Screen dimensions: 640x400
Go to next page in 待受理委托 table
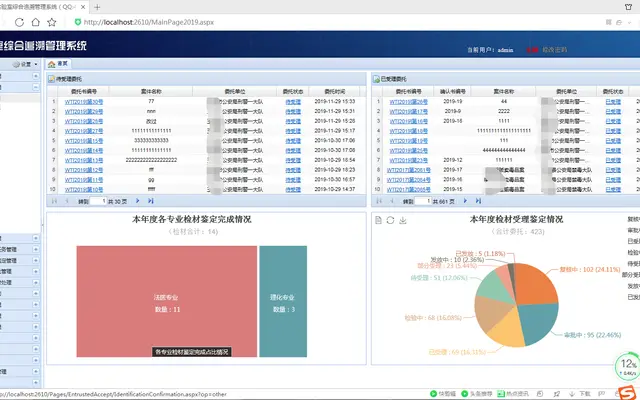click(x=138, y=201)
